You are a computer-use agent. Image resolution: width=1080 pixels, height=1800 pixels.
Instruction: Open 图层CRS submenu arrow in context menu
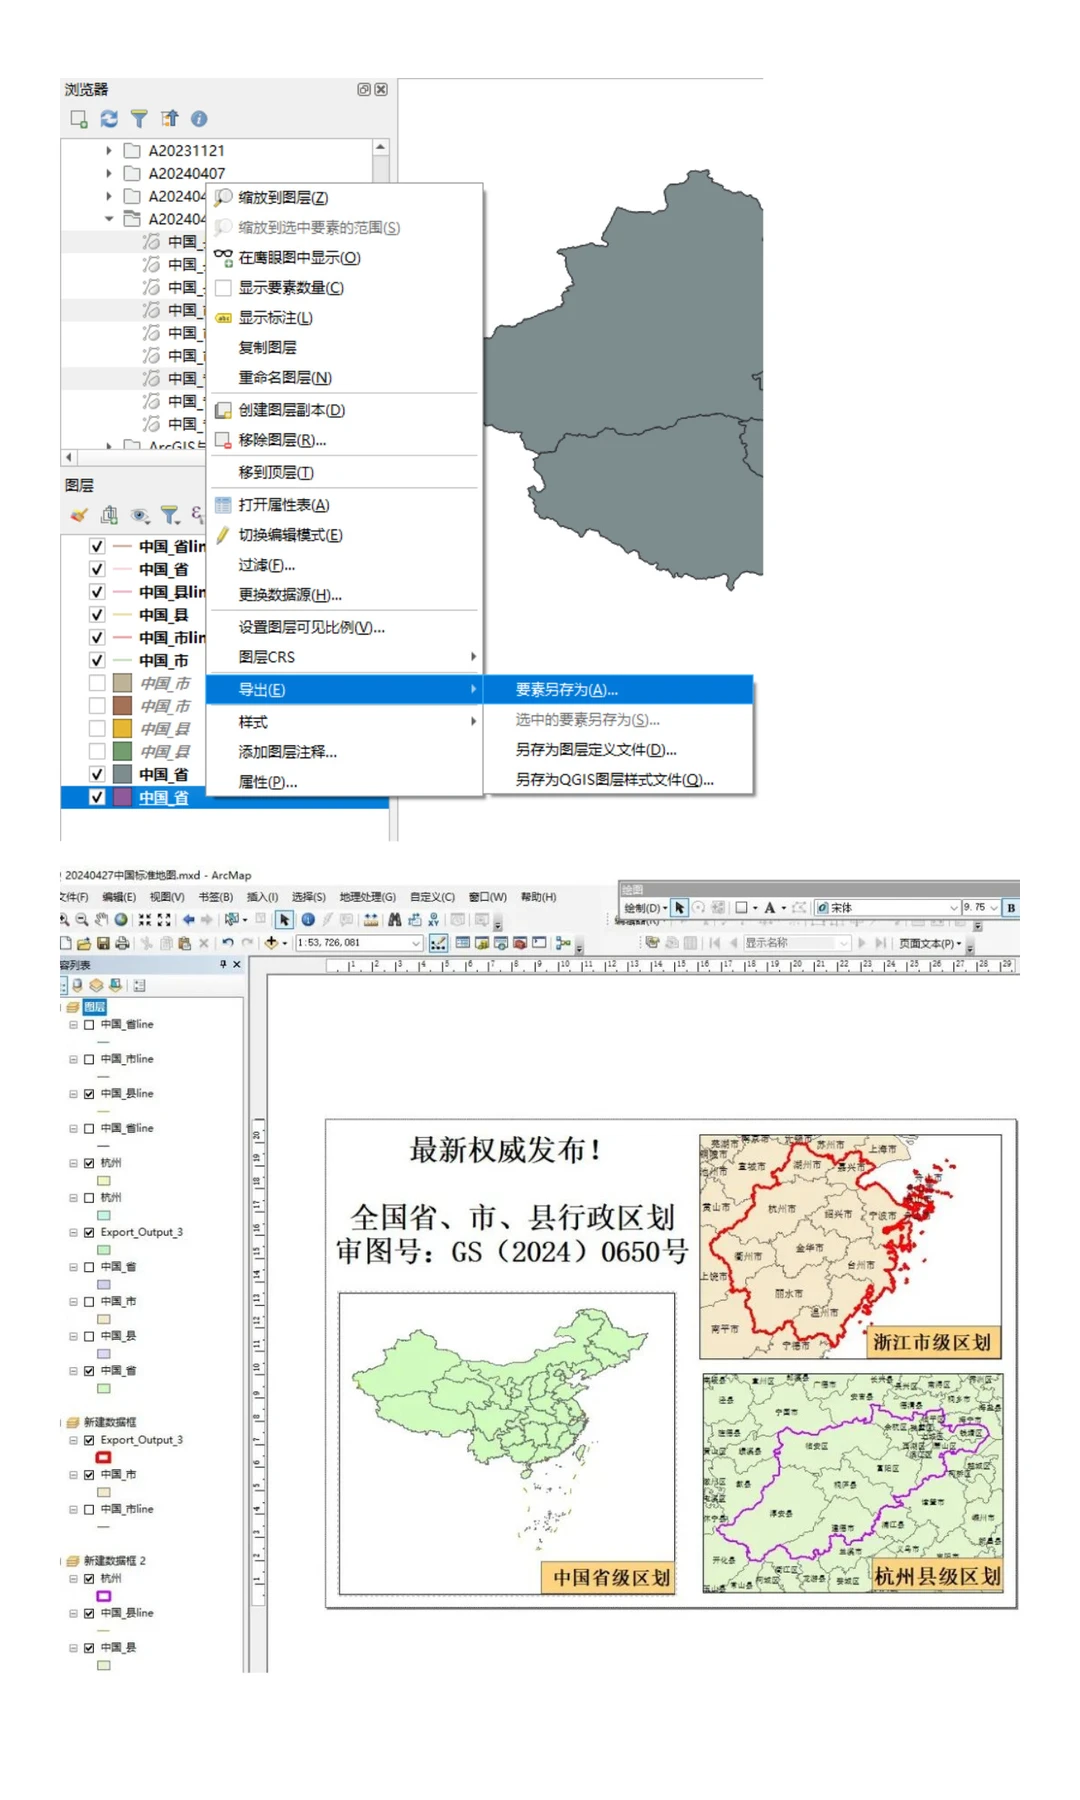tap(473, 657)
